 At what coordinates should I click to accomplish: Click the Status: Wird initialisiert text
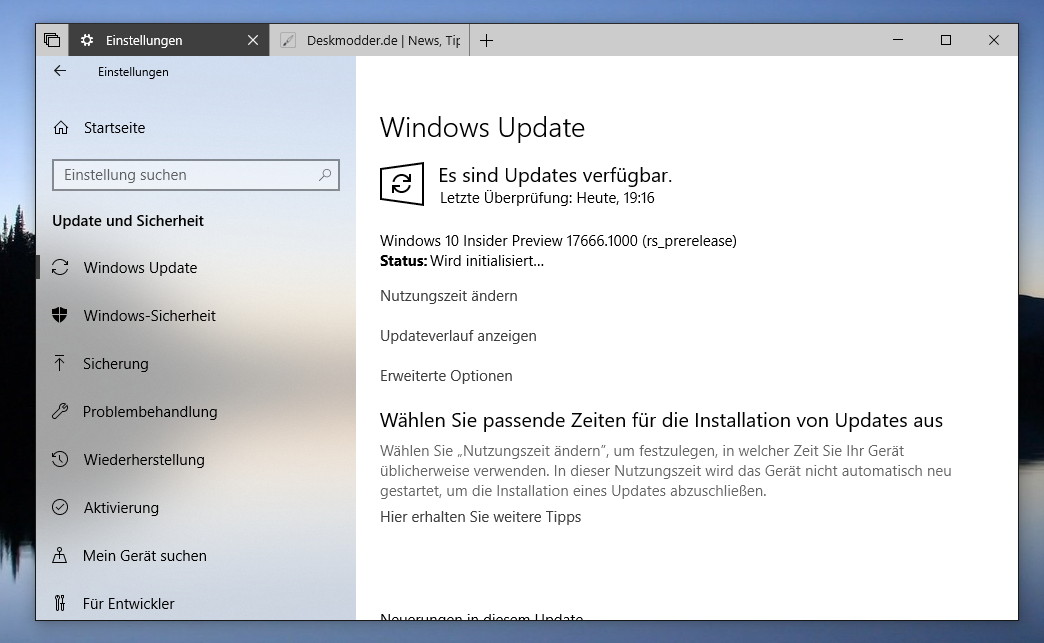click(x=462, y=261)
